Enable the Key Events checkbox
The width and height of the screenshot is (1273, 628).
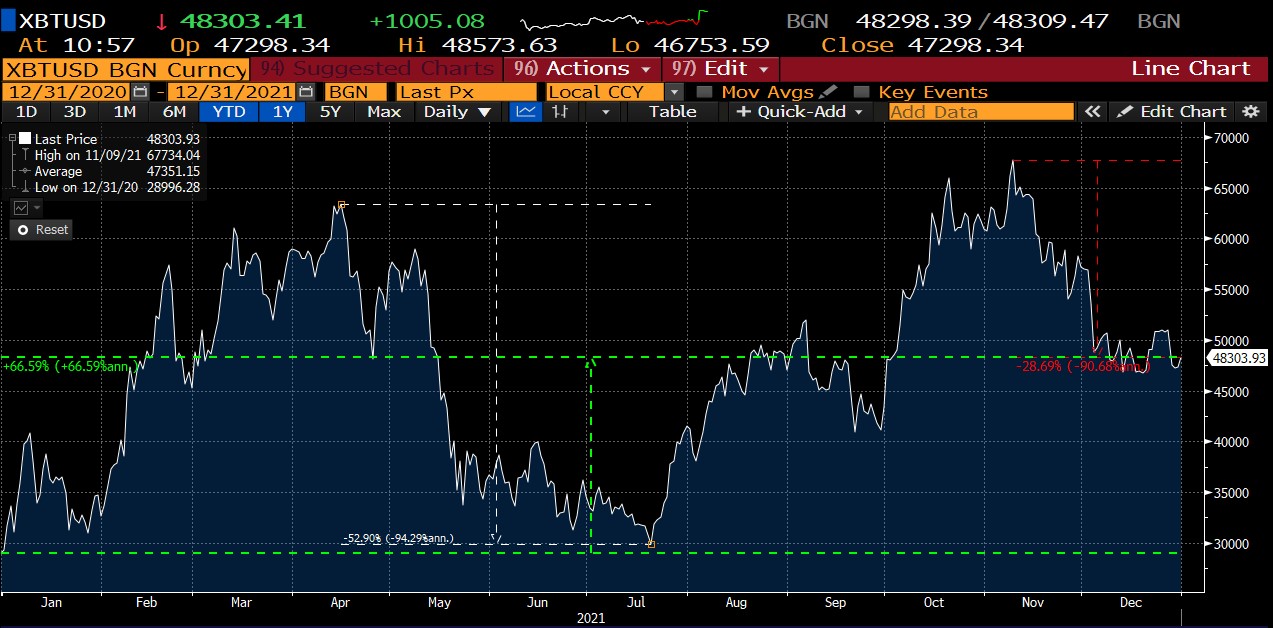861,92
